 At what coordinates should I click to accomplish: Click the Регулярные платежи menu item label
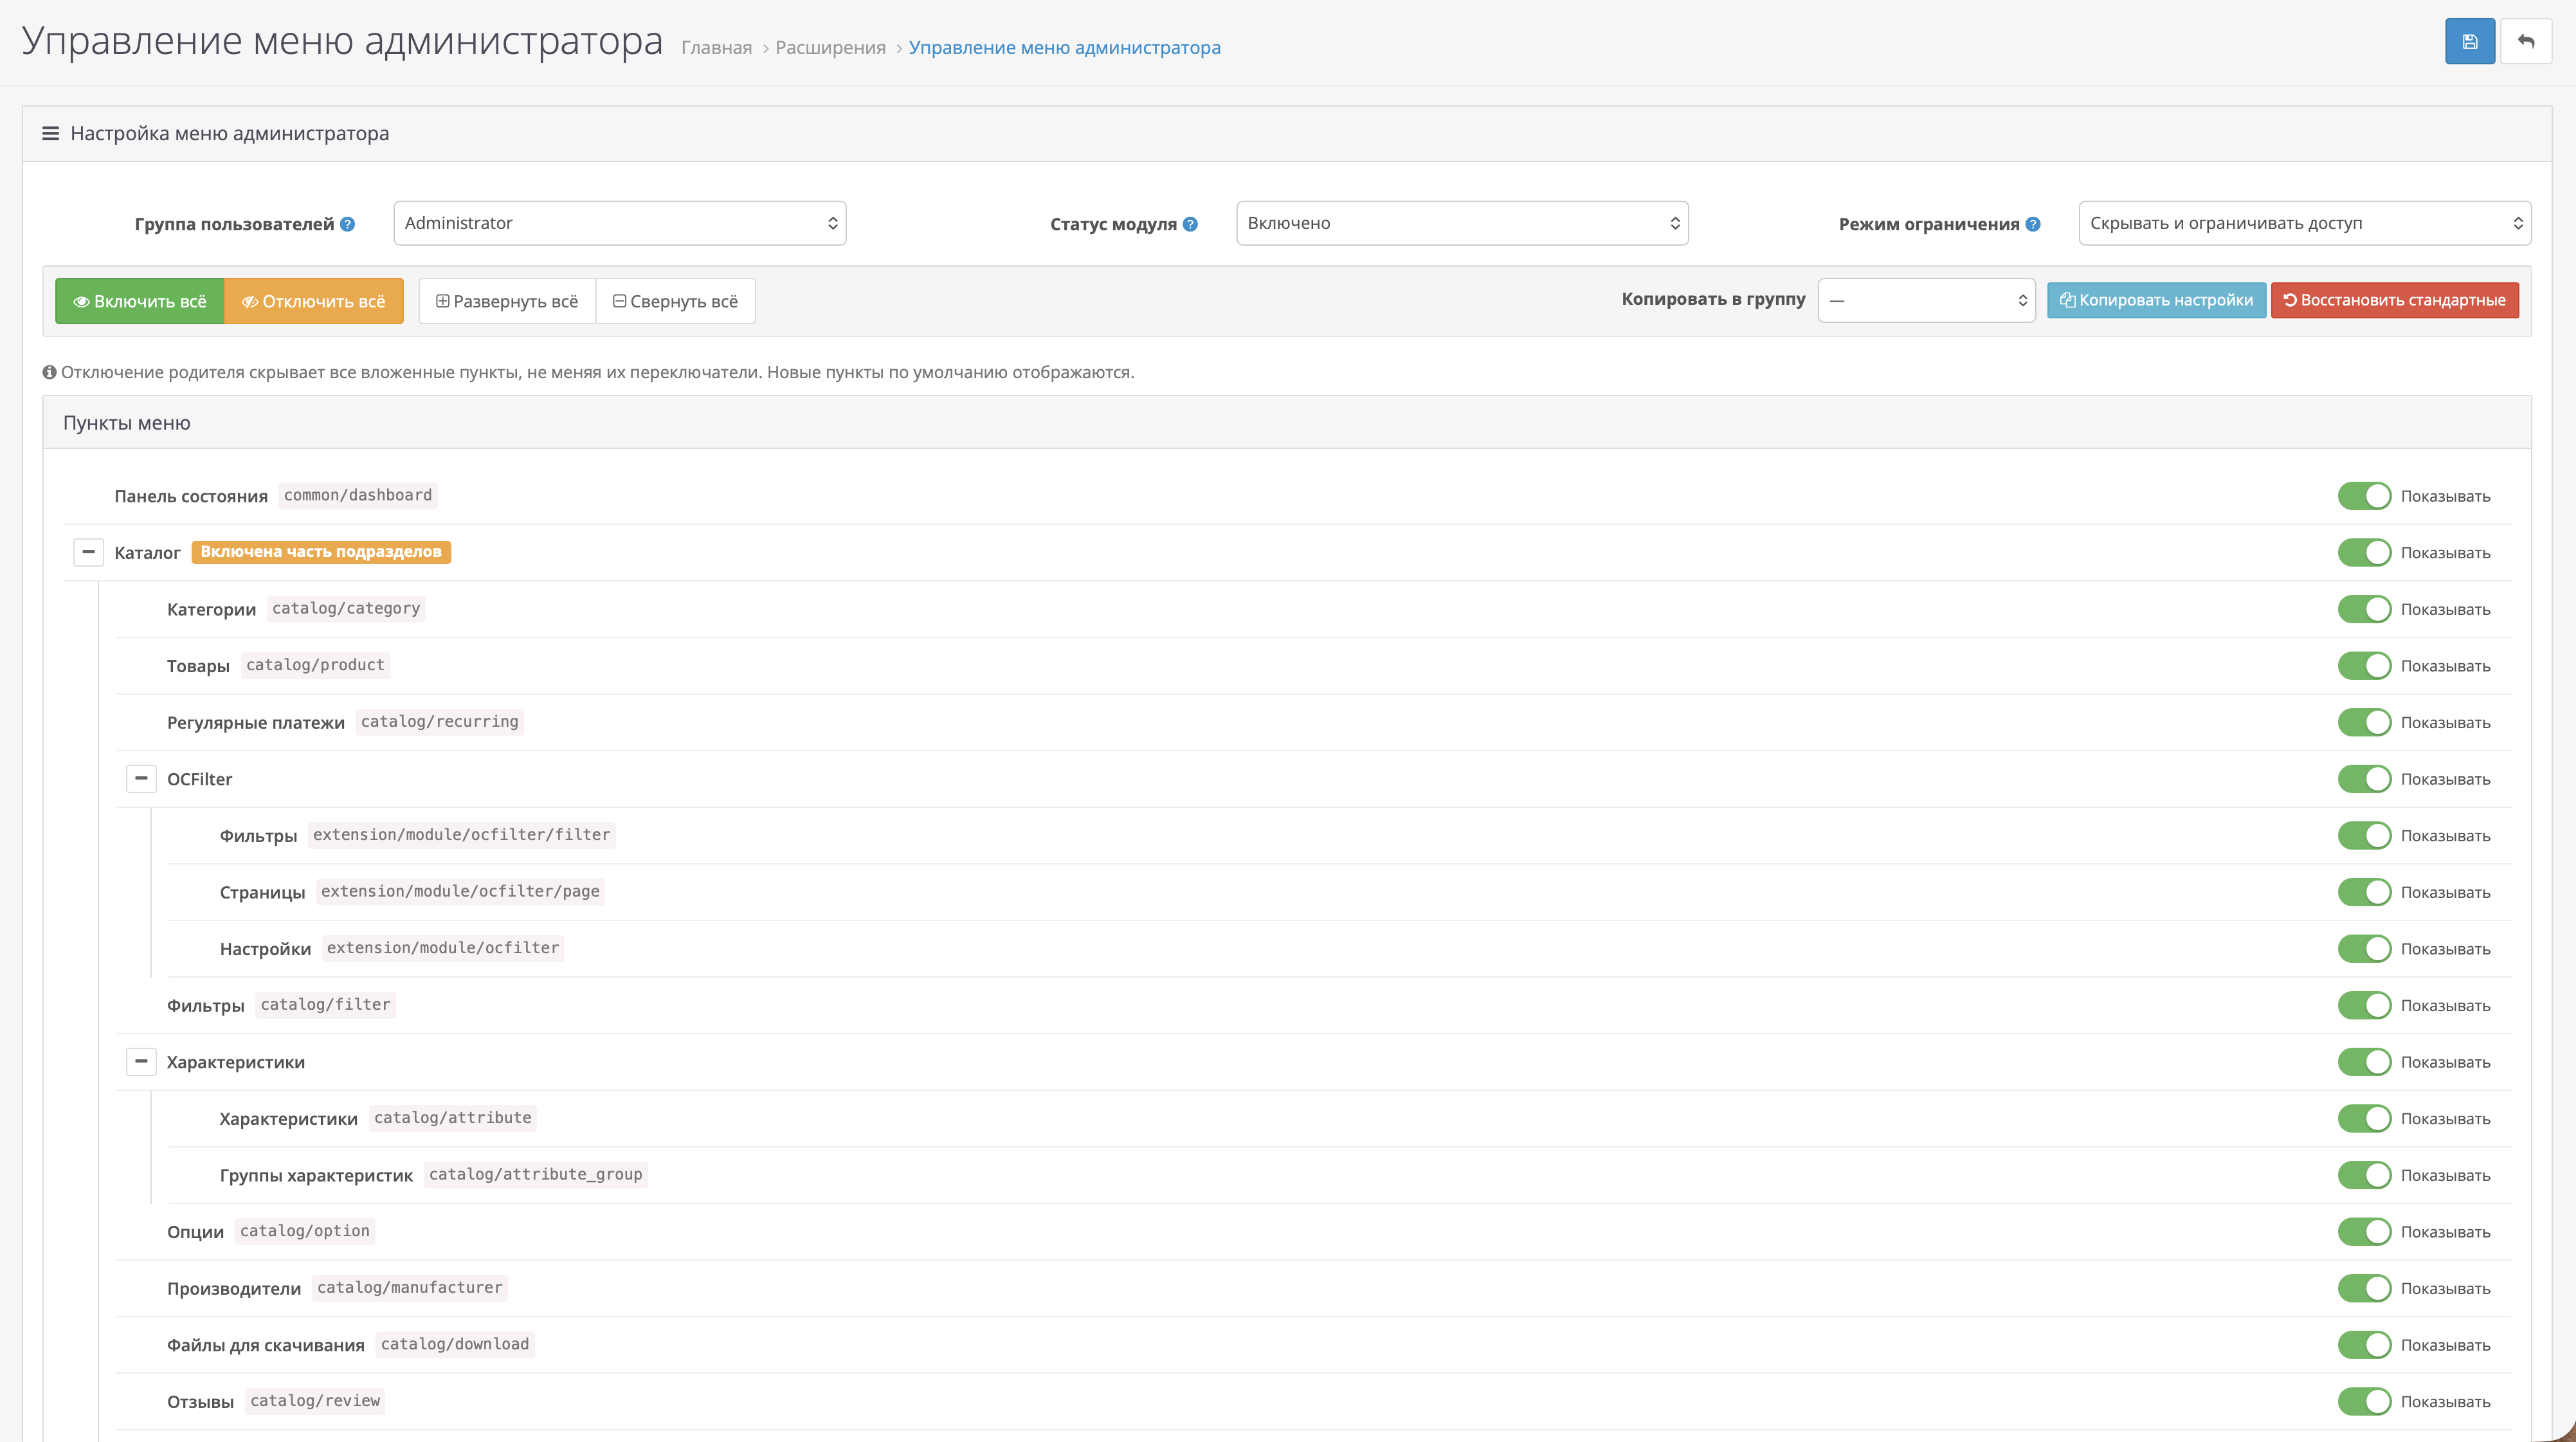pyautogui.click(x=256, y=723)
